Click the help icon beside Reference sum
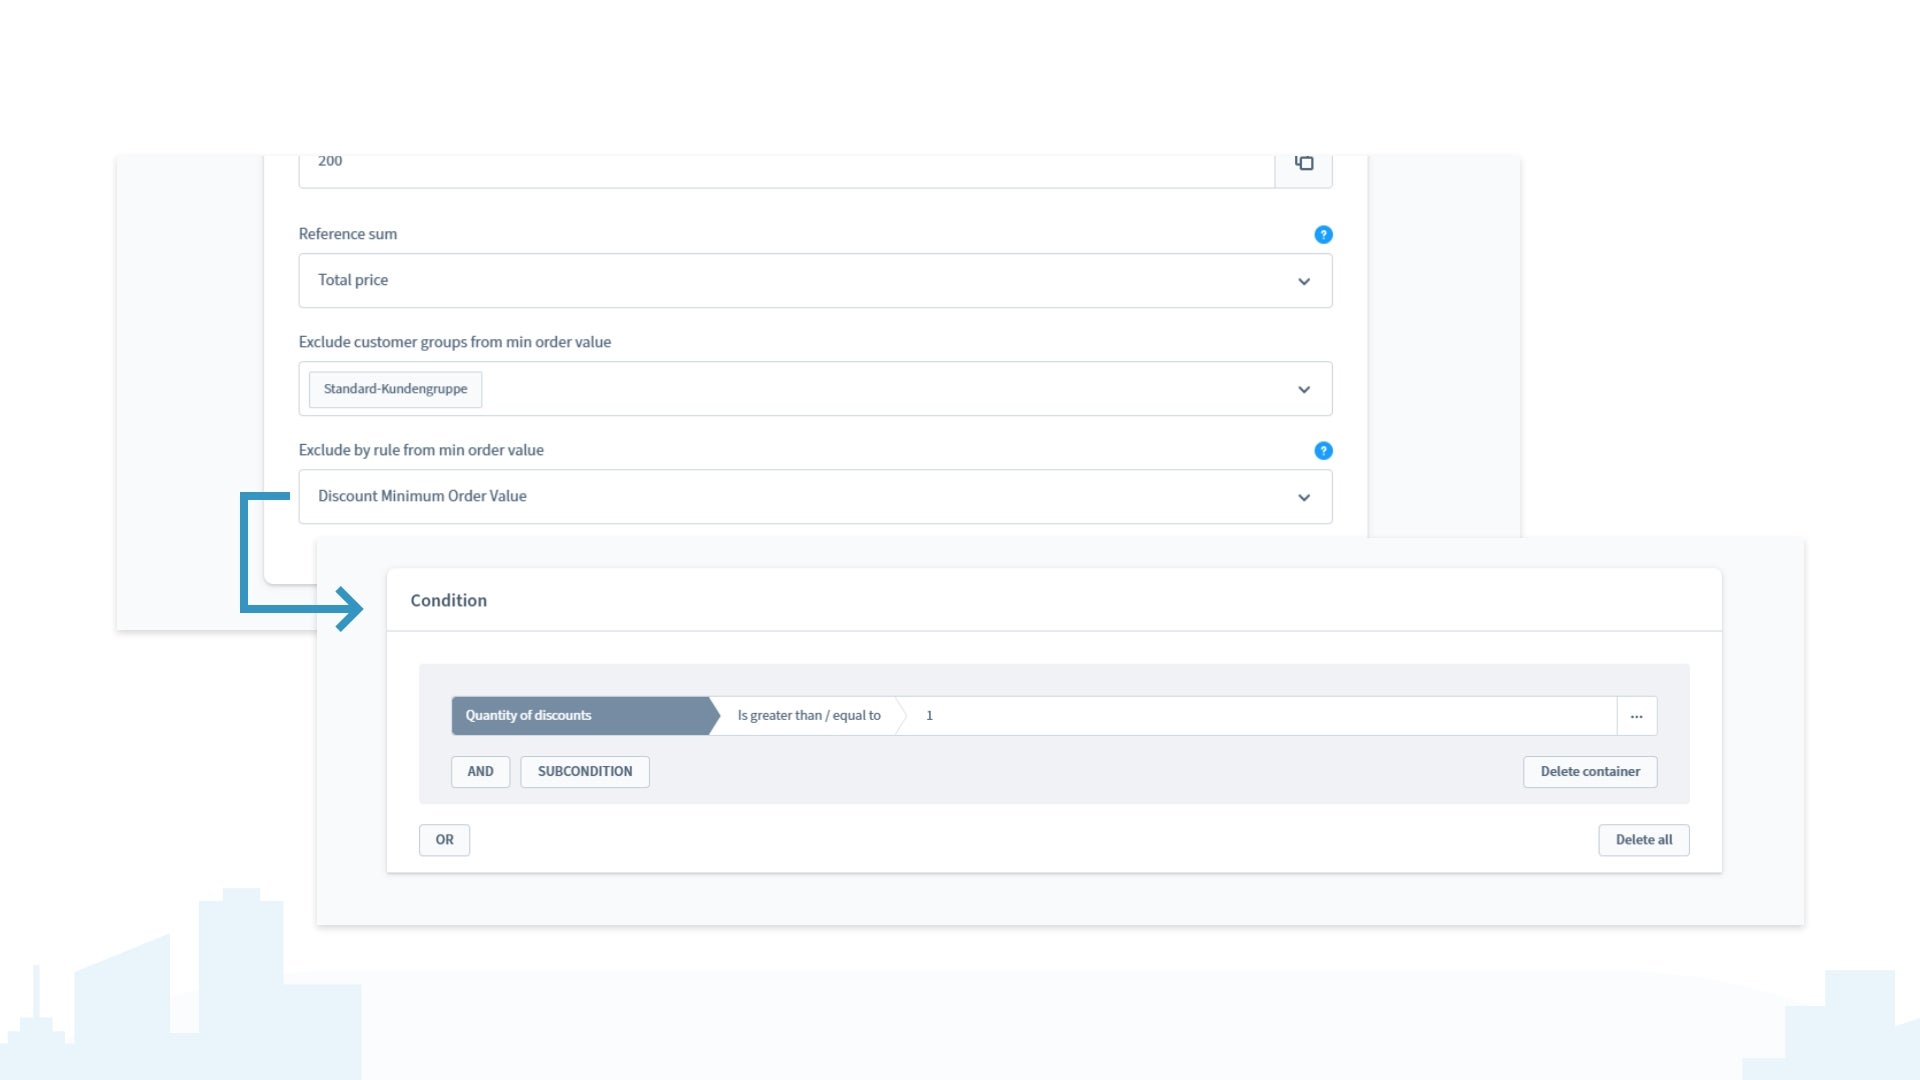The image size is (1920, 1080). click(x=1323, y=234)
